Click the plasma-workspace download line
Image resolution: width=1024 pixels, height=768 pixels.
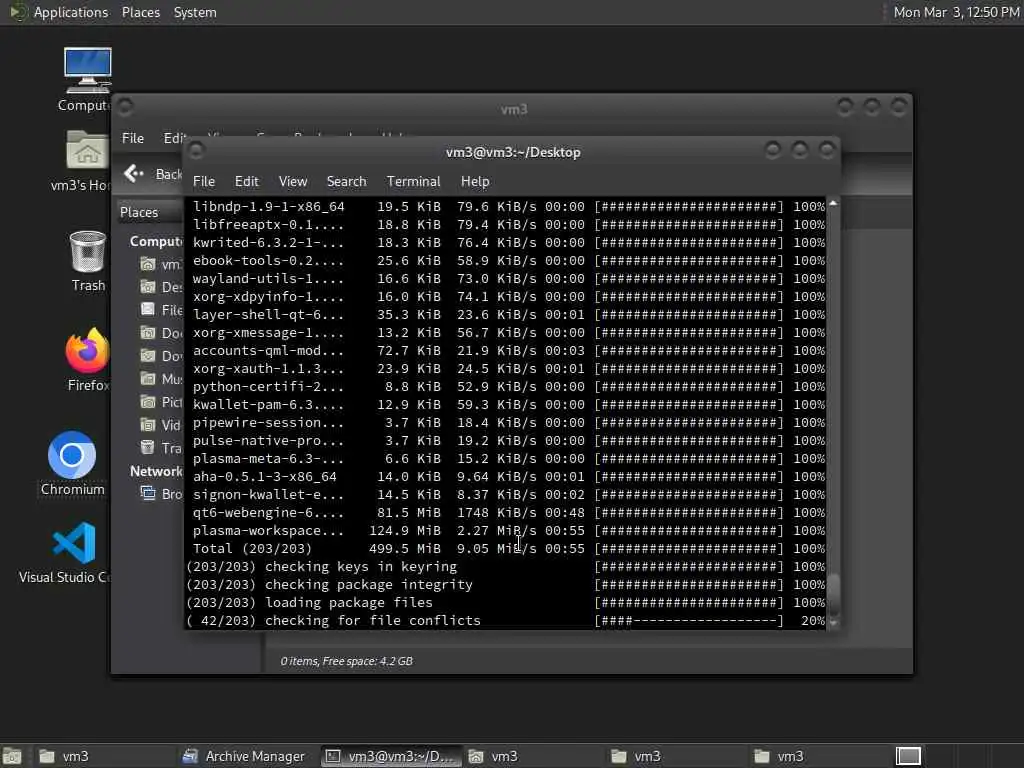[508, 530]
